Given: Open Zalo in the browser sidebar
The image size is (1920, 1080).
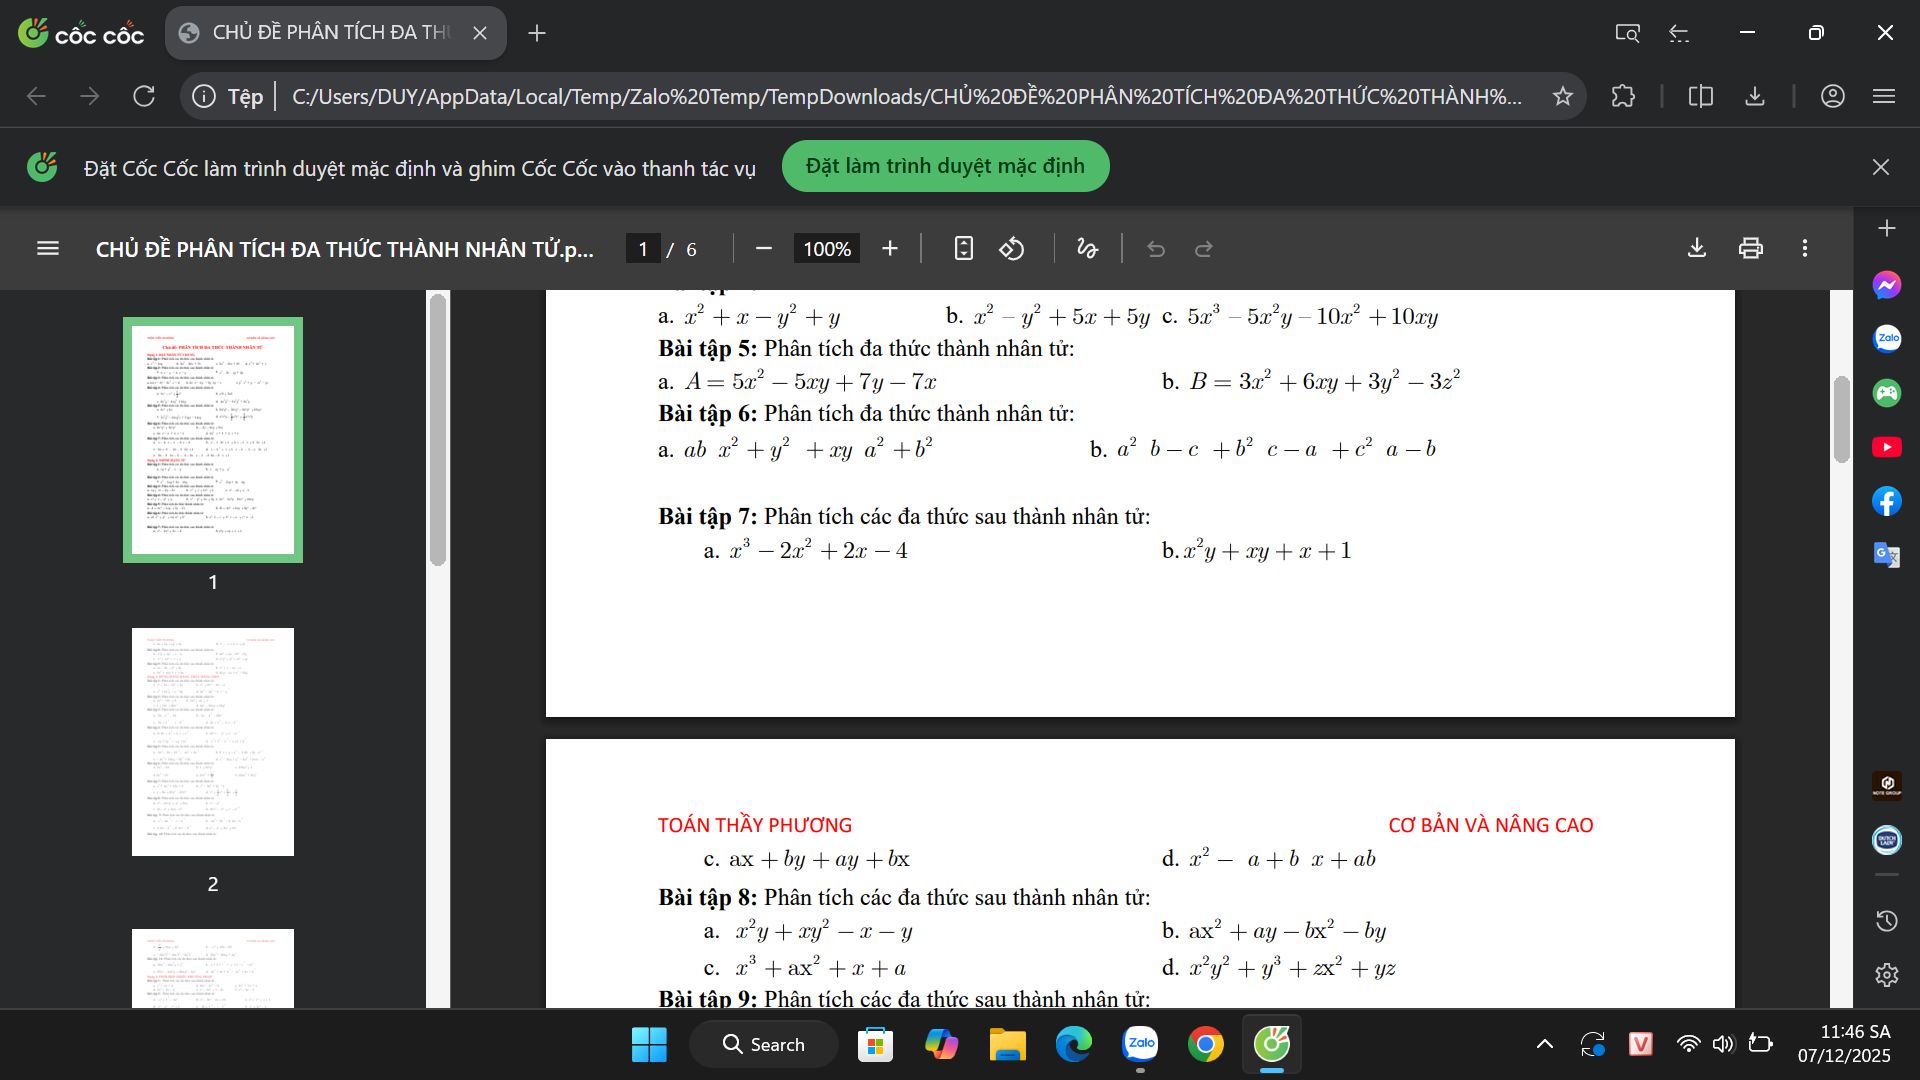Looking at the screenshot, I should (1886, 339).
